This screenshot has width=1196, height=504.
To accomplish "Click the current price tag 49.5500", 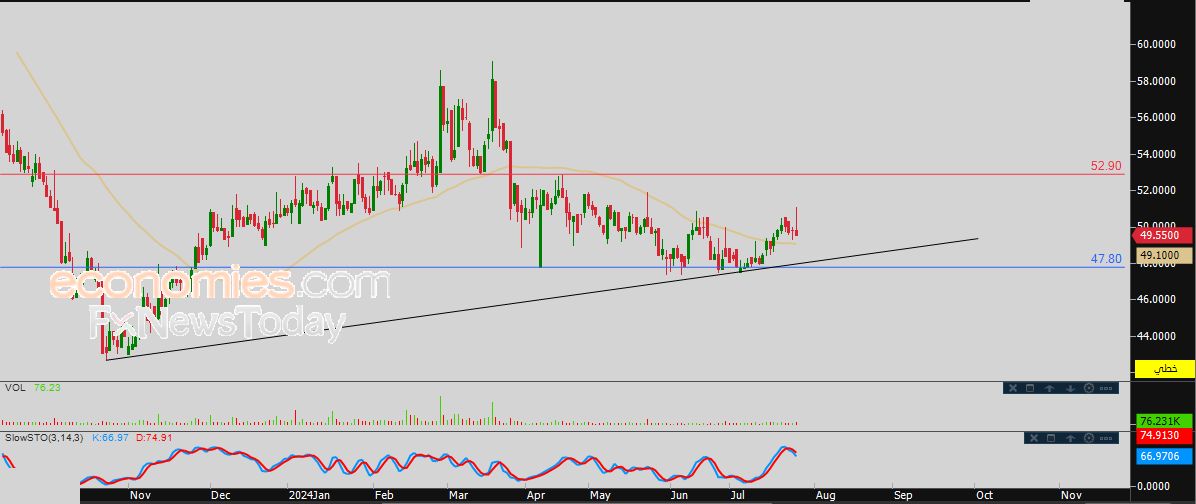I will (x=1163, y=236).
